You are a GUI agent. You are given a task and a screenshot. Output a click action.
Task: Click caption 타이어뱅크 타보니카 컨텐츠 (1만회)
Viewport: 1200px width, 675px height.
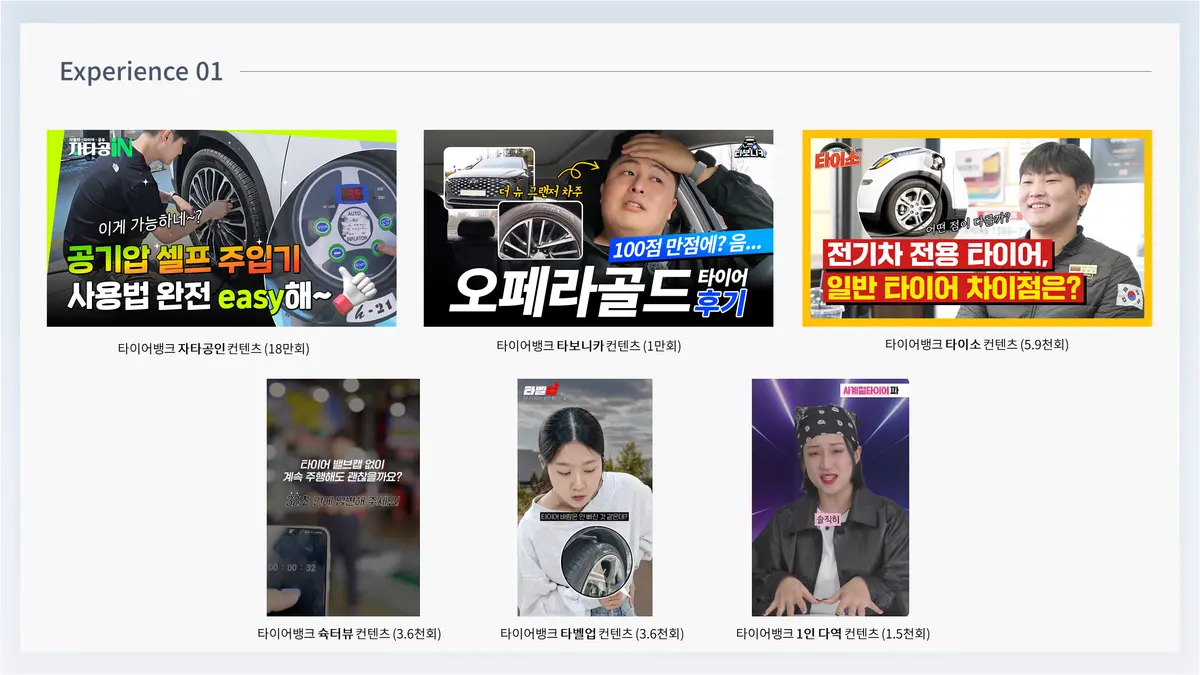pos(589,346)
